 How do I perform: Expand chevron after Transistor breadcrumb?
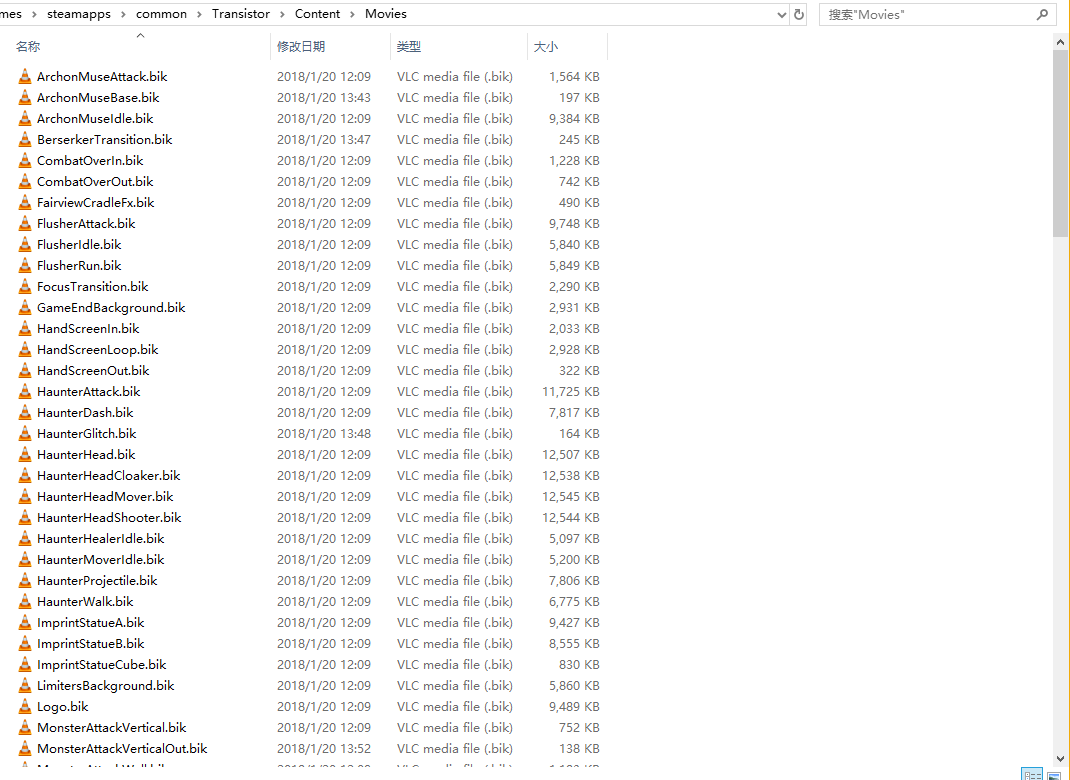(283, 14)
